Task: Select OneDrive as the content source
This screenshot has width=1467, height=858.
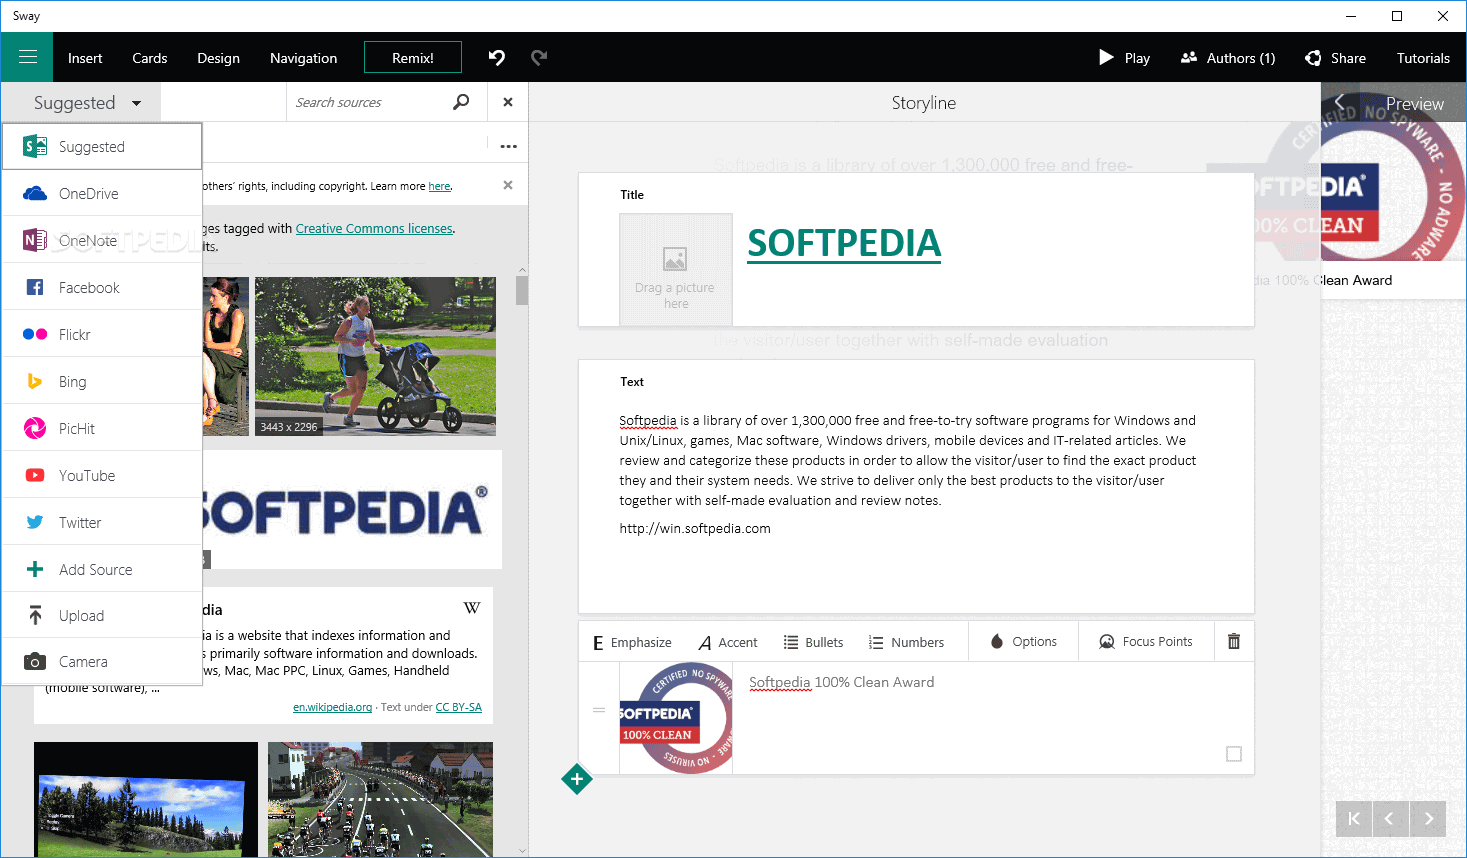Action: (102, 193)
